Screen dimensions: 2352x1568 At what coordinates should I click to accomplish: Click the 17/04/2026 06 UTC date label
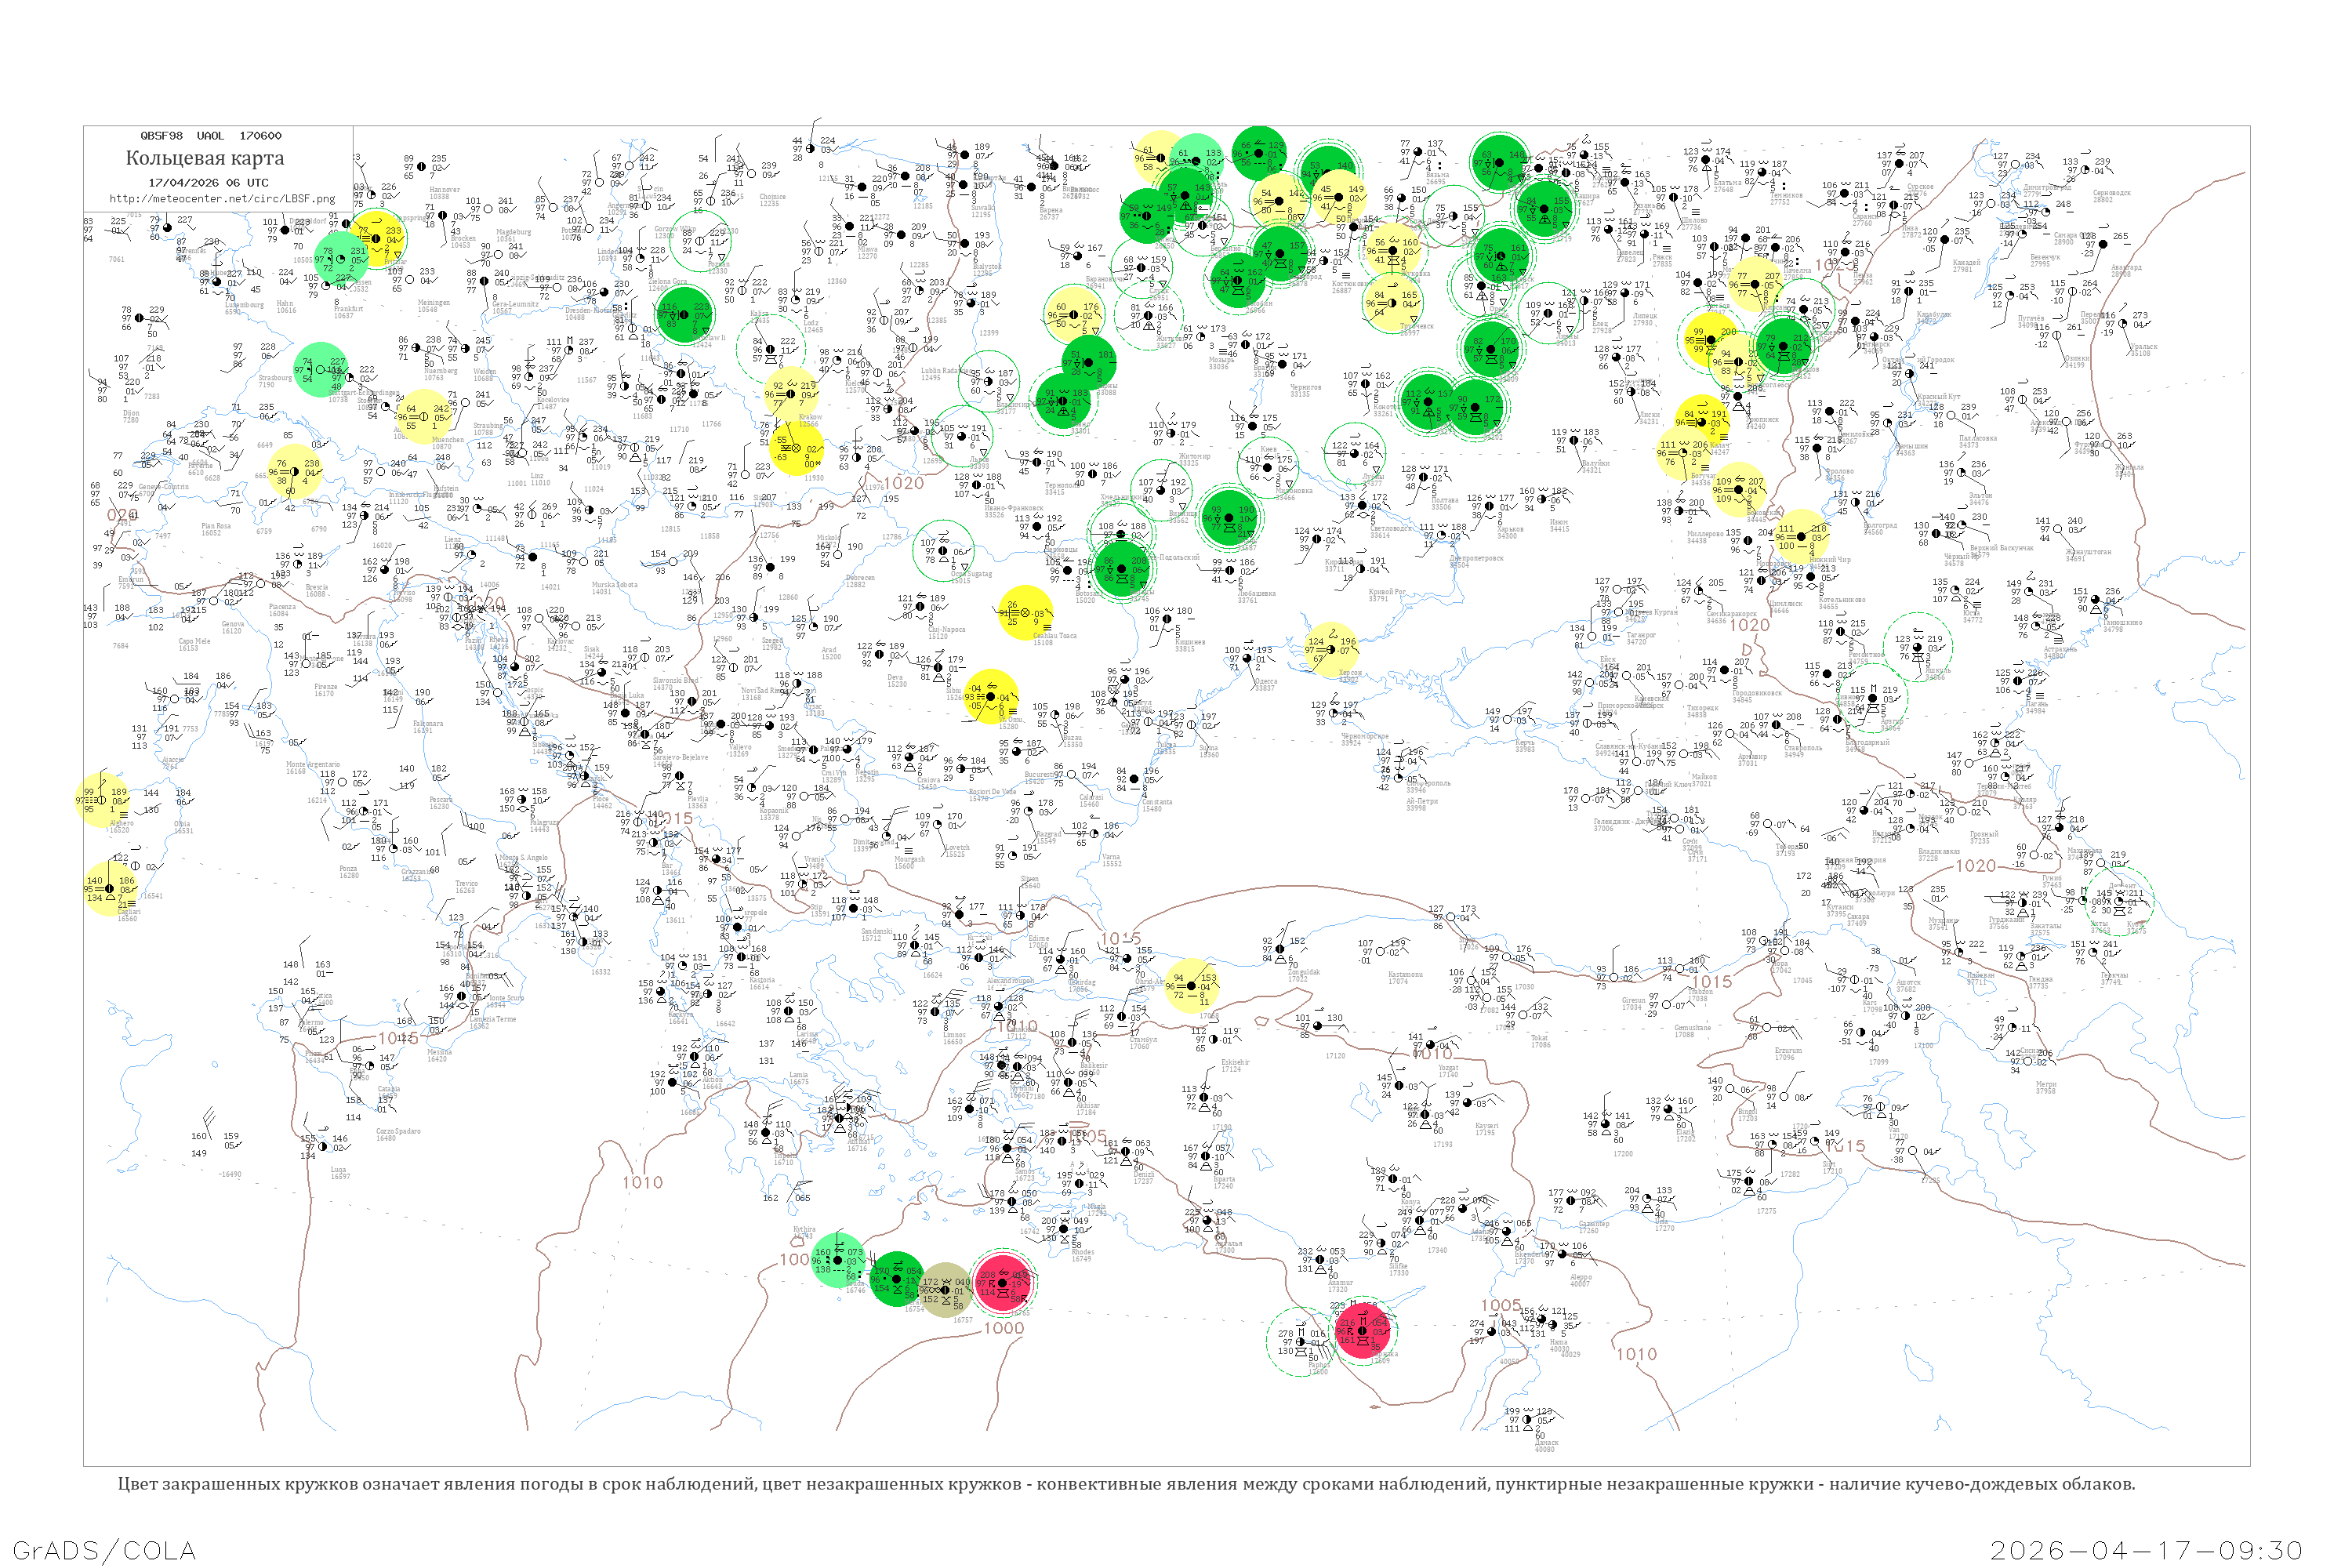tap(208, 183)
